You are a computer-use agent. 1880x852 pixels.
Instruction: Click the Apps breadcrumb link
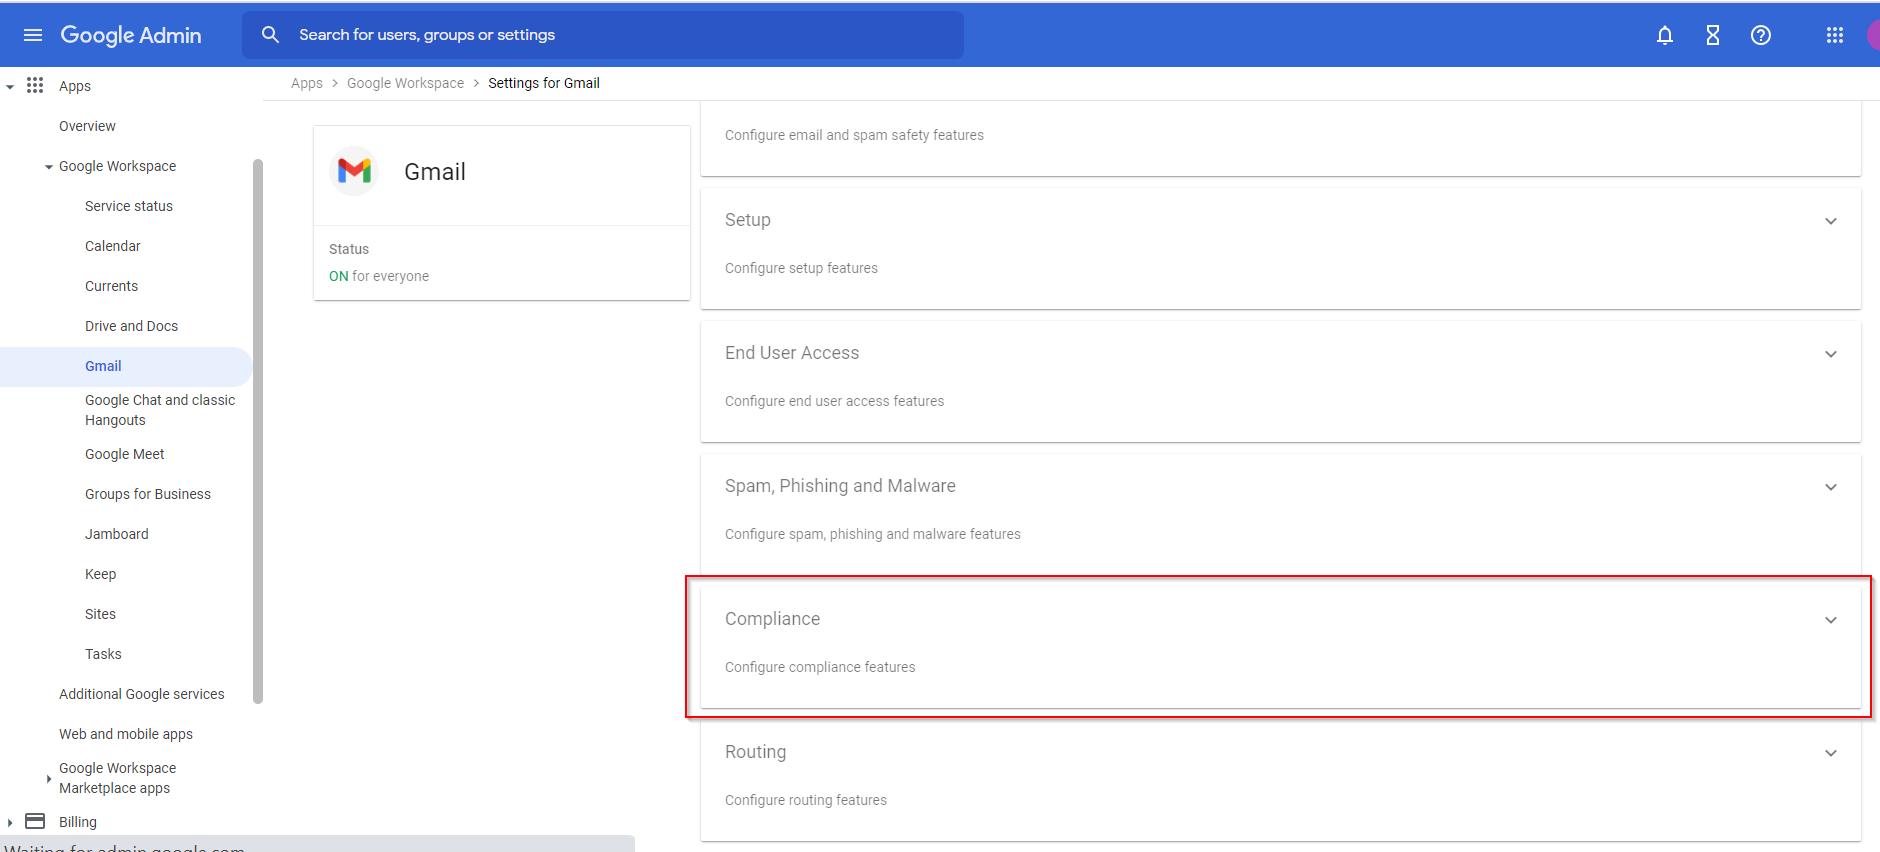(306, 83)
